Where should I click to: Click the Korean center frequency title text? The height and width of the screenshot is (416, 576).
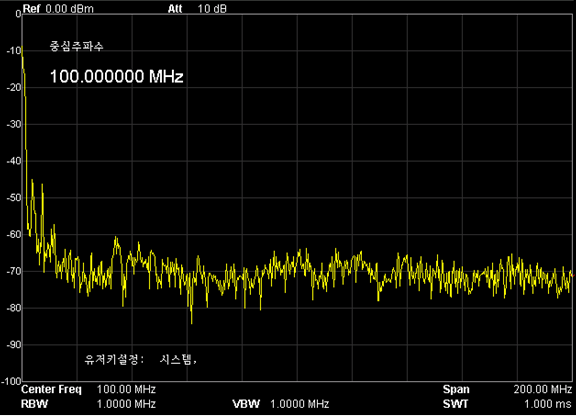76,46
